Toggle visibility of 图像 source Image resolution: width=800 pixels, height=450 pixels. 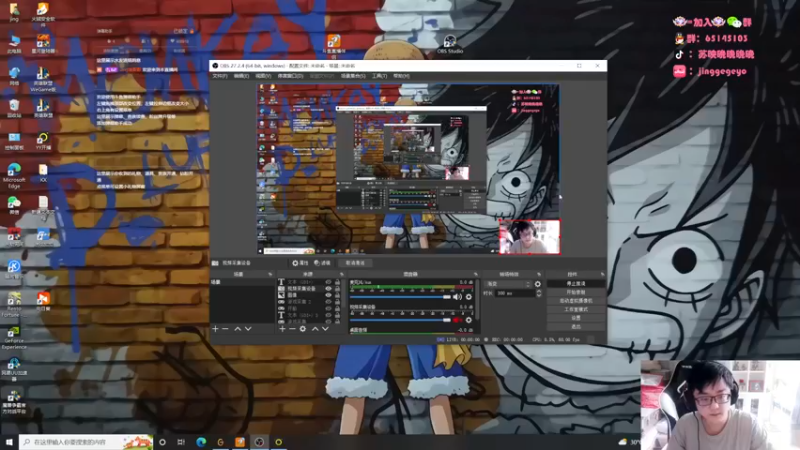tap(328, 295)
